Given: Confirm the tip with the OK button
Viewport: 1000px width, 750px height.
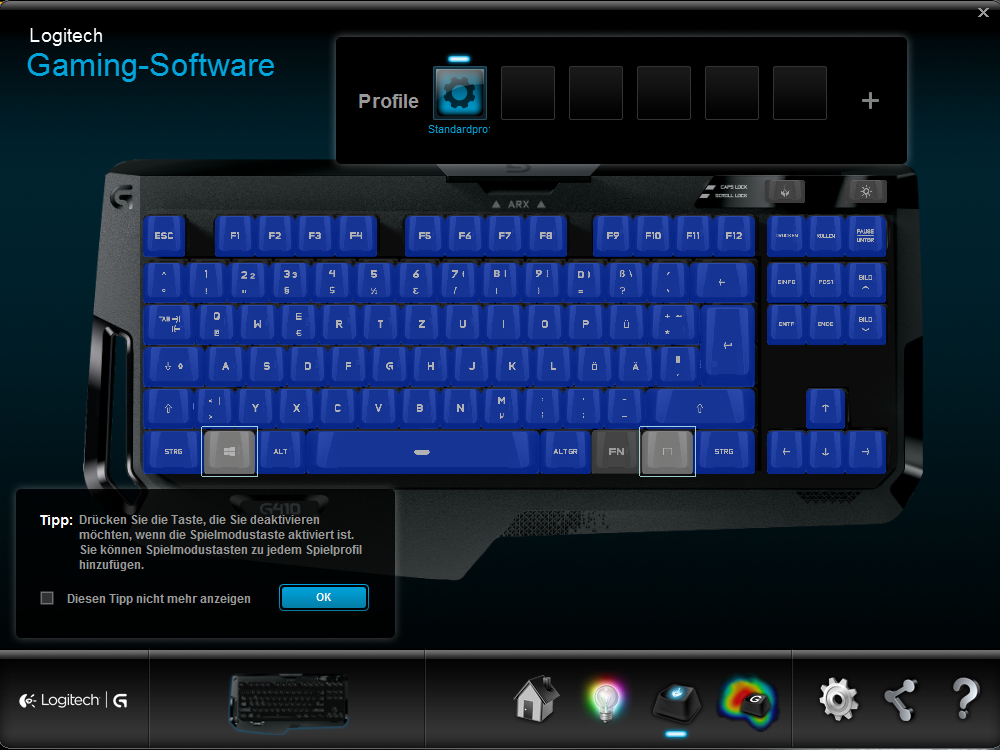Looking at the screenshot, I should tap(324, 598).
